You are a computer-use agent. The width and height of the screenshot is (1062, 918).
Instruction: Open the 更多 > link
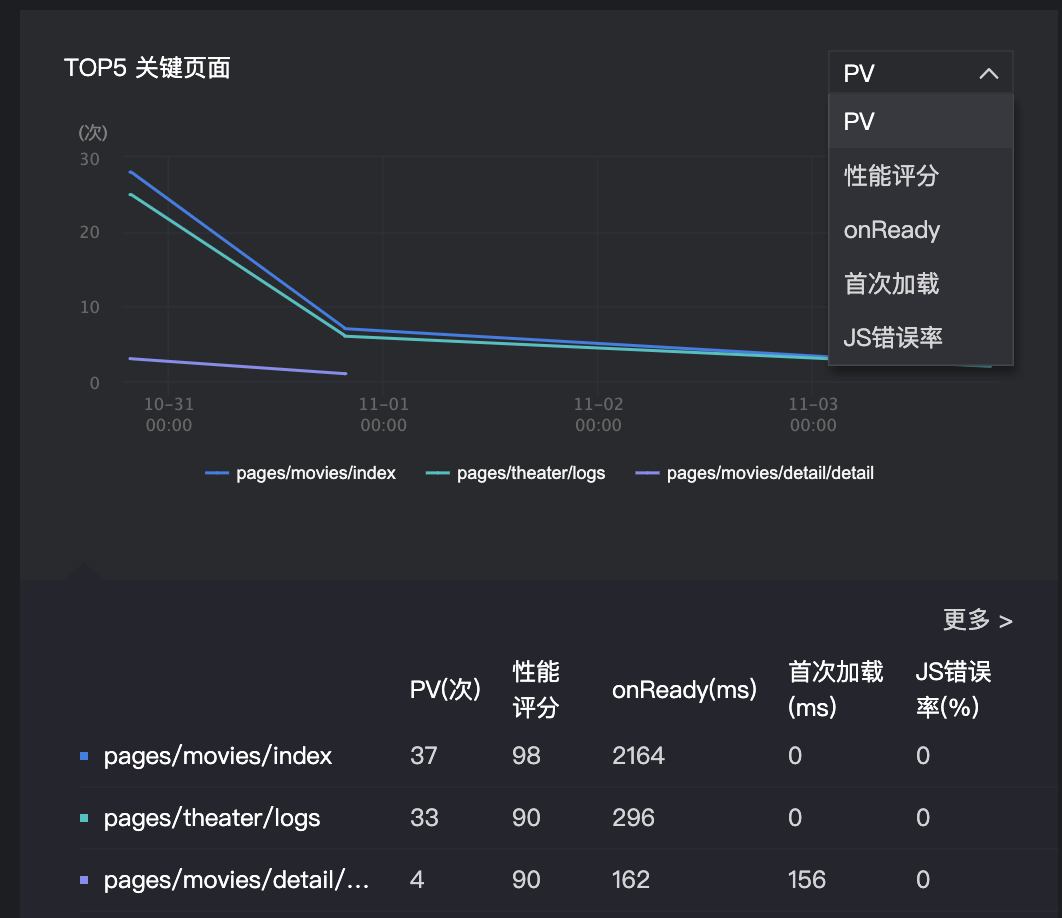click(x=977, y=621)
